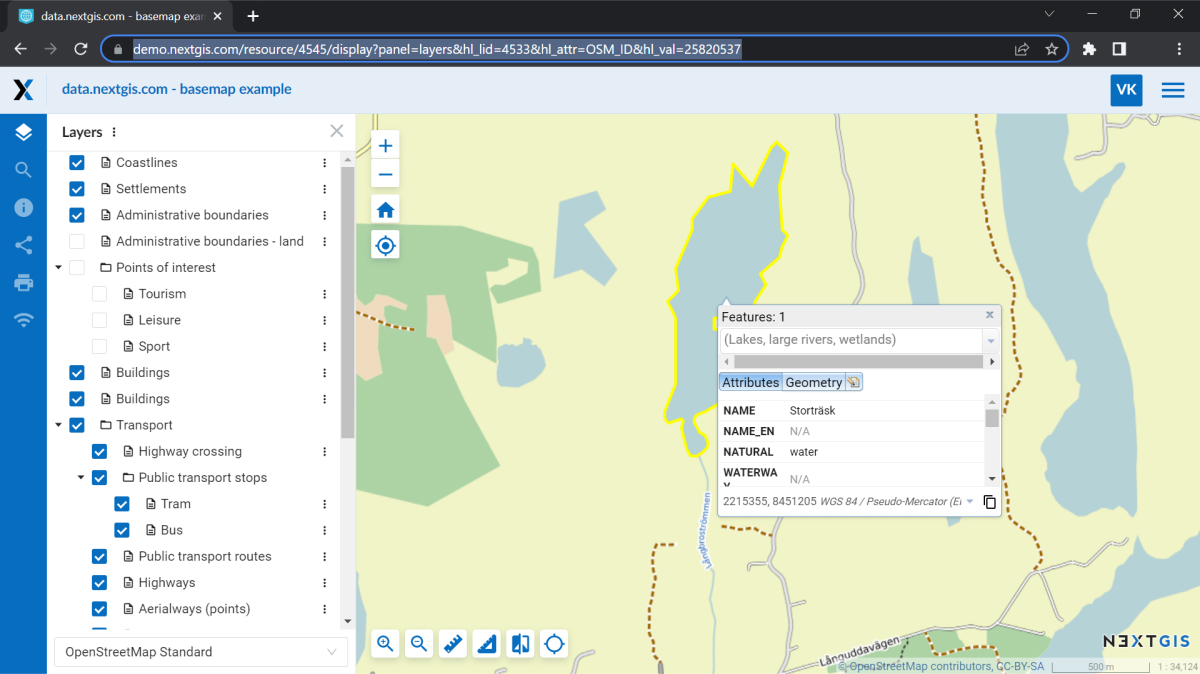The width and height of the screenshot is (1200, 674).
Task: Disable the Bus layer visibility
Action: tap(121, 529)
